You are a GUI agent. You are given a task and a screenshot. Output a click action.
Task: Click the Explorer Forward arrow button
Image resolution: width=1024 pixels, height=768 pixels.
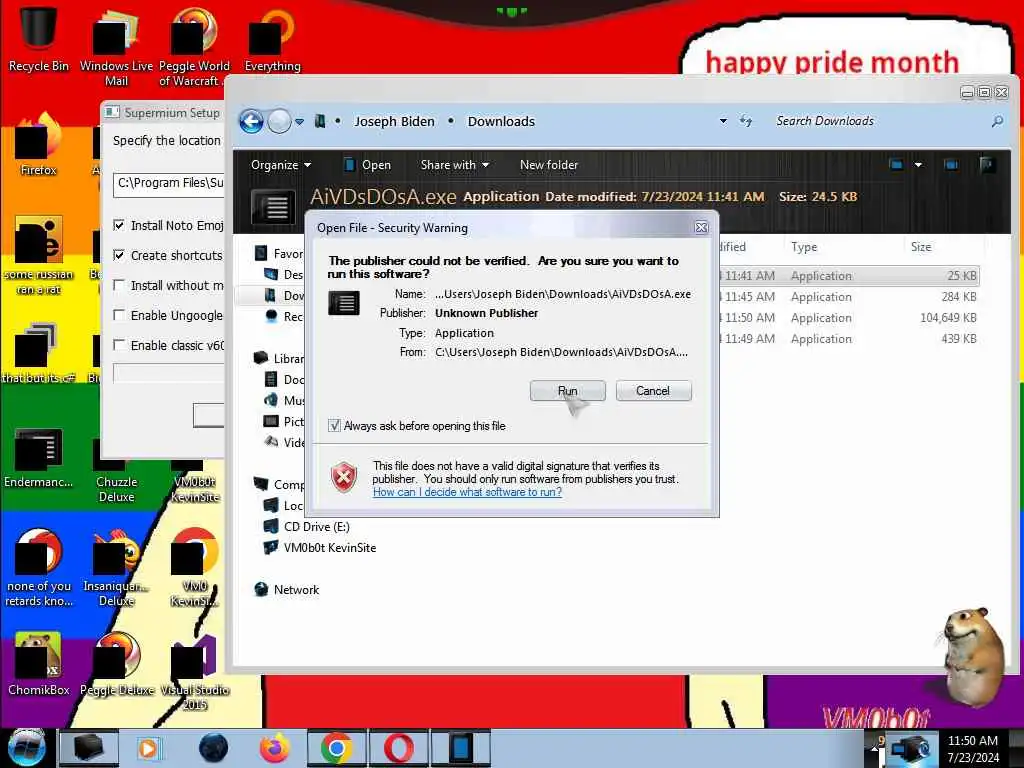coord(280,121)
